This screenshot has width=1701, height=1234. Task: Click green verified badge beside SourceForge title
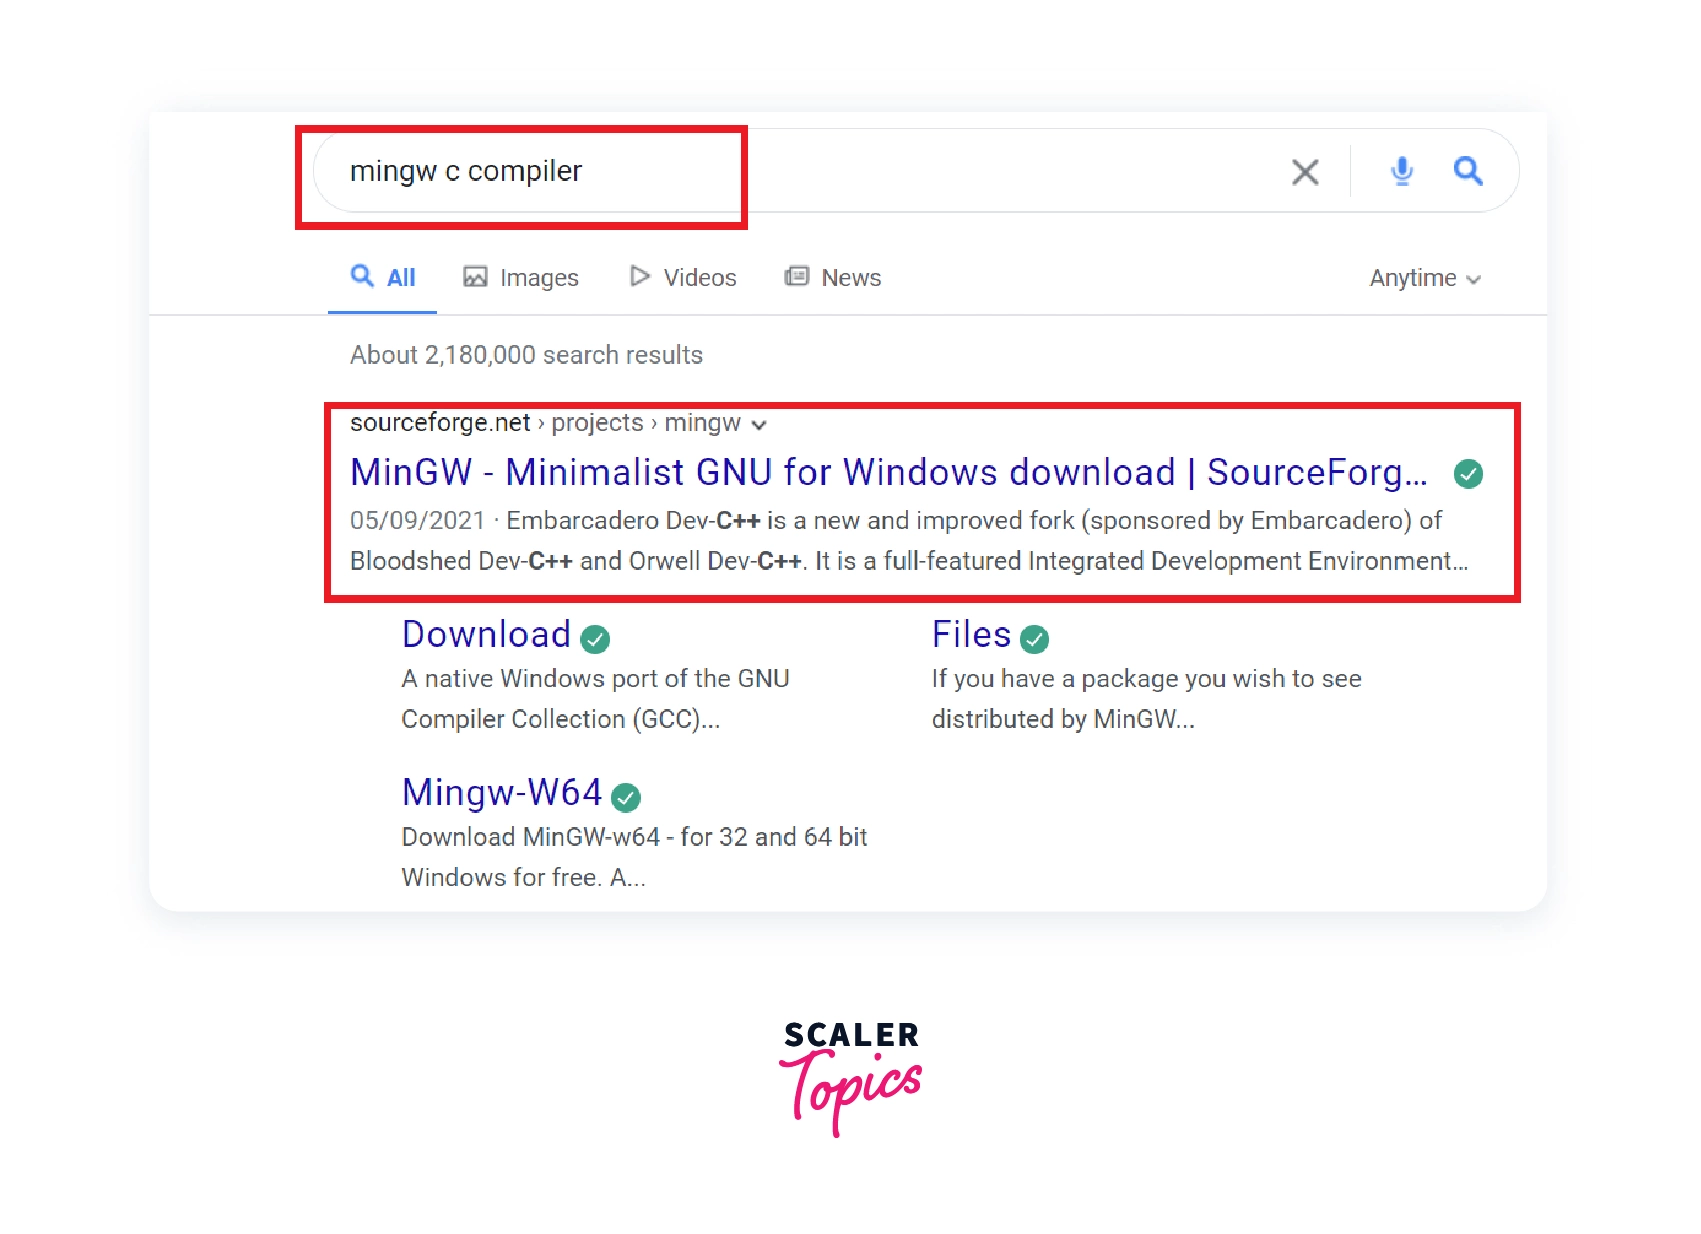point(1468,474)
